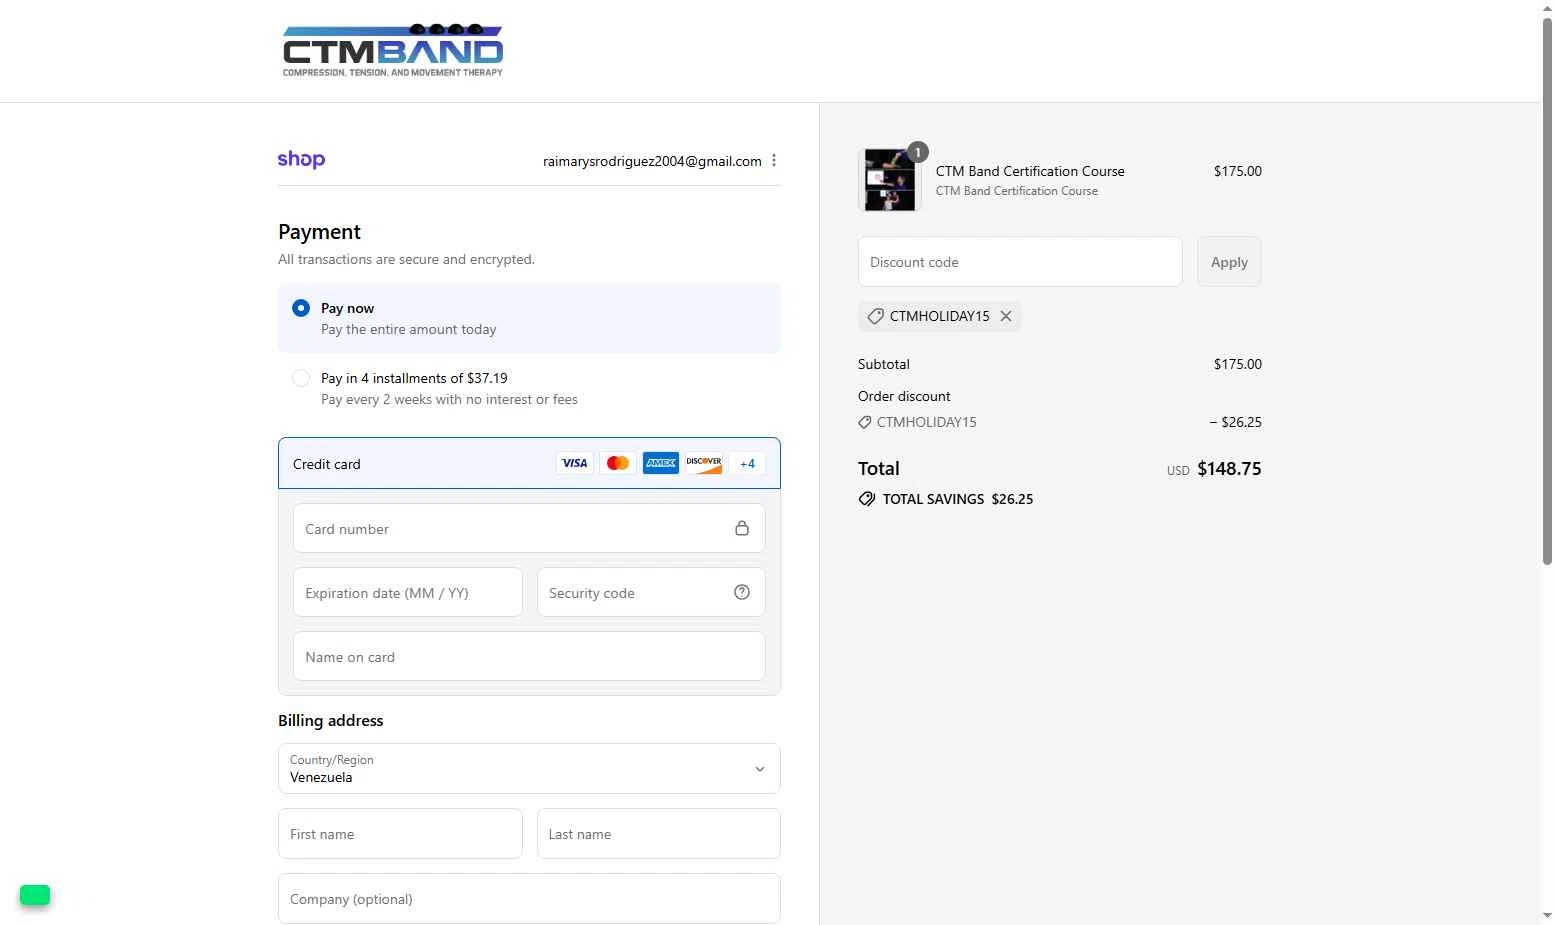The image size is (1555, 925).
Task: Focus the Expiration date field
Action: tap(408, 592)
